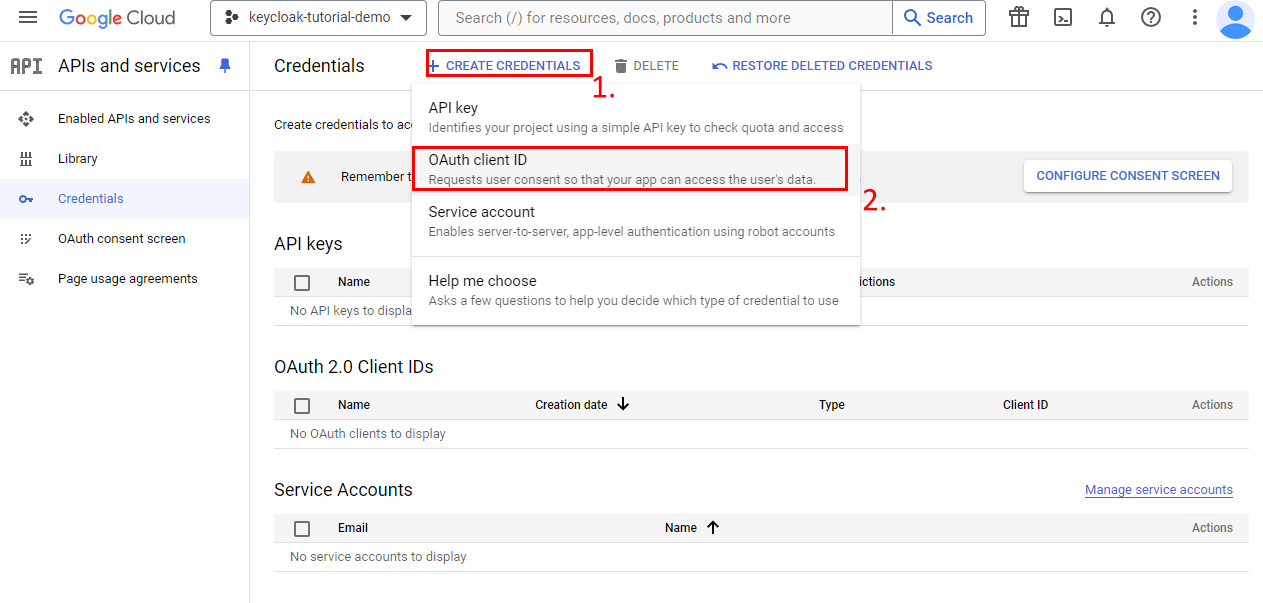Open the gift free trial icon
This screenshot has width=1263, height=603.
pyautogui.click(x=1019, y=17)
